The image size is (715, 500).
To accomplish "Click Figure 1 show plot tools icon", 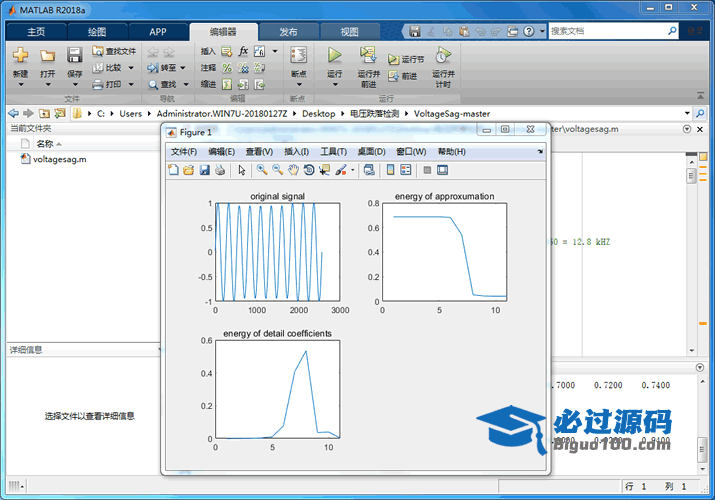I will point(442,170).
